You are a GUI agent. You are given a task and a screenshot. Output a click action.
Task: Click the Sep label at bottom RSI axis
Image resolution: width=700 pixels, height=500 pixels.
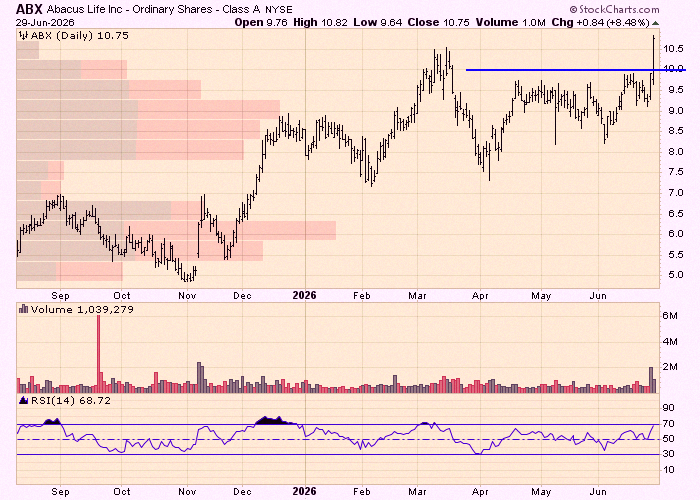pos(60,492)
